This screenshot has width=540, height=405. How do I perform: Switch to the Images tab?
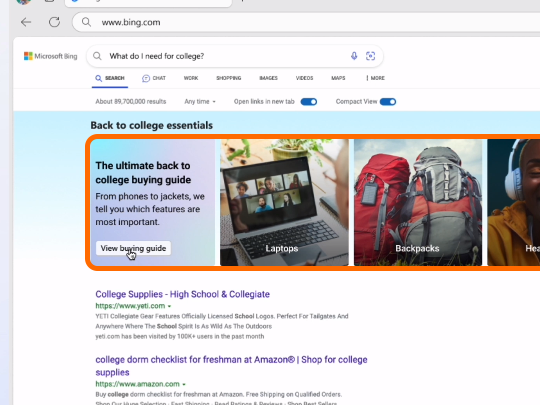point(268,78)
